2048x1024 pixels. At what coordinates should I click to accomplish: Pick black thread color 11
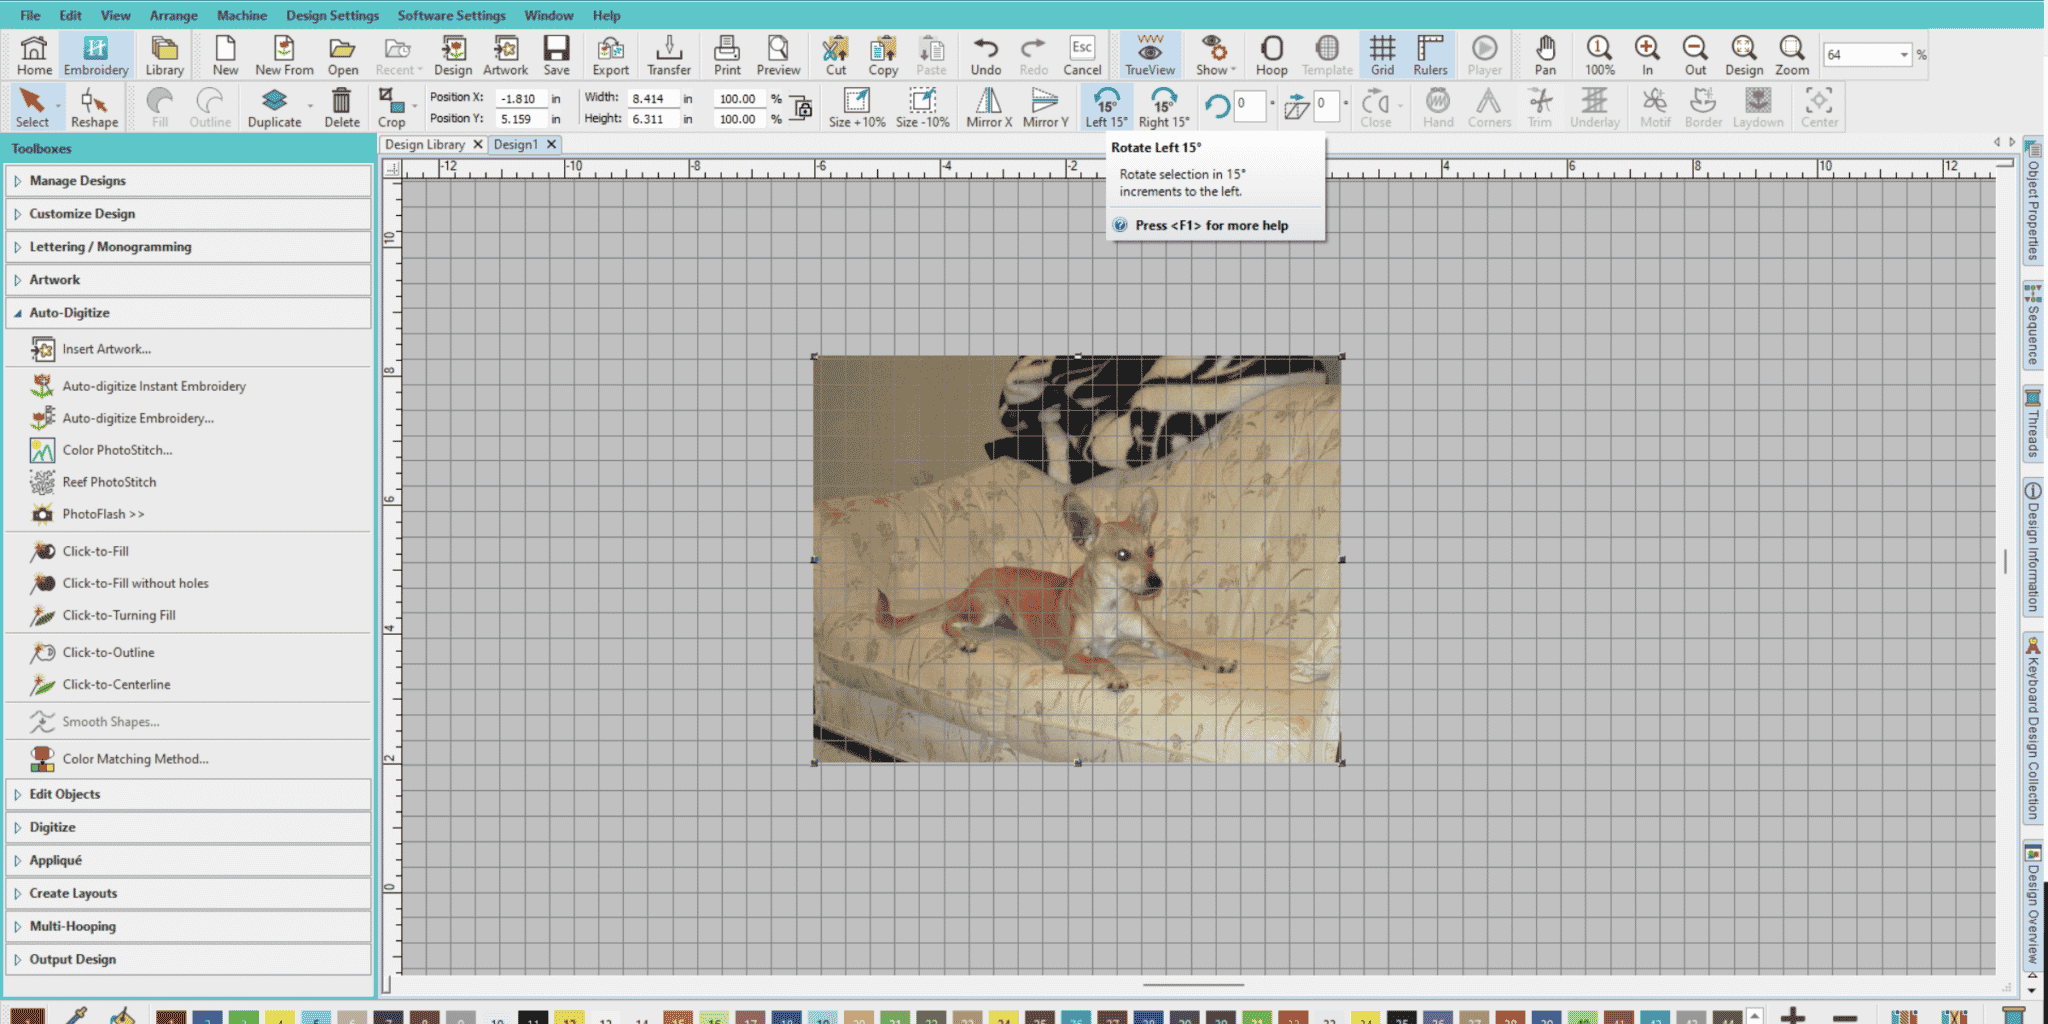[x=533, y=1017]
